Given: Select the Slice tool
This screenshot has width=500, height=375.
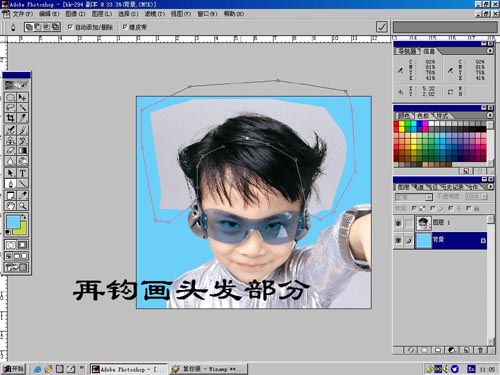Looking at the screenshot, I should (22, 118).
